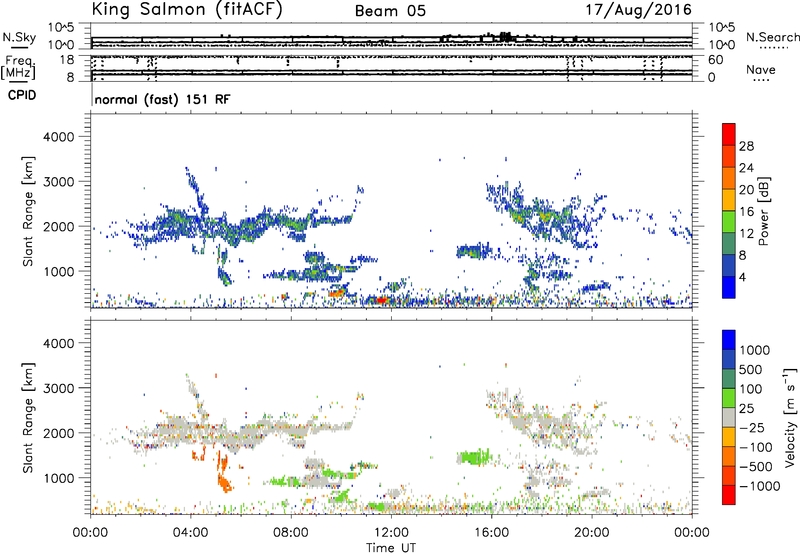Click the "-1000" value on the velocity scale

point(760,486)
